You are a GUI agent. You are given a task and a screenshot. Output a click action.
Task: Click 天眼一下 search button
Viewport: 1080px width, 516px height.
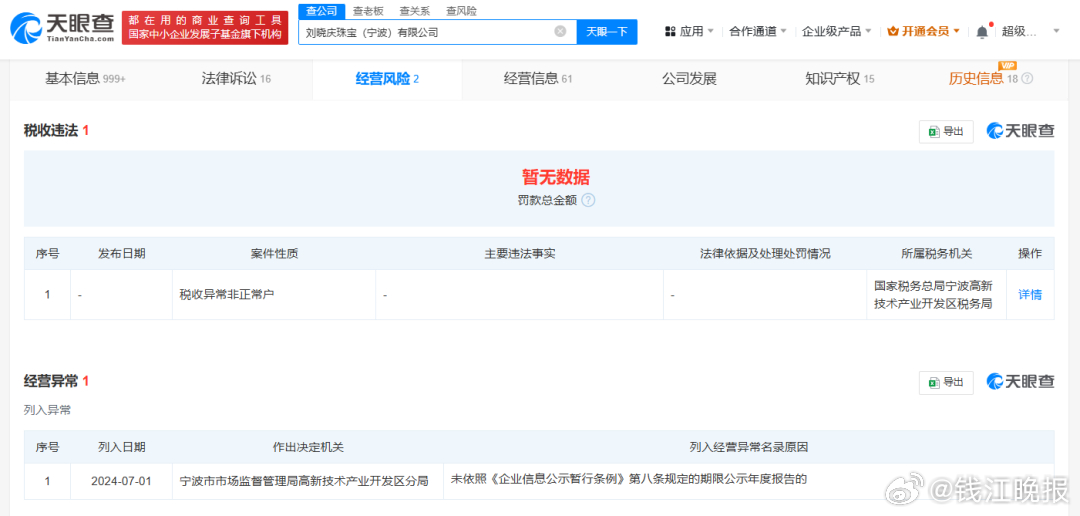pyautogui.click(x=607, y=32)
